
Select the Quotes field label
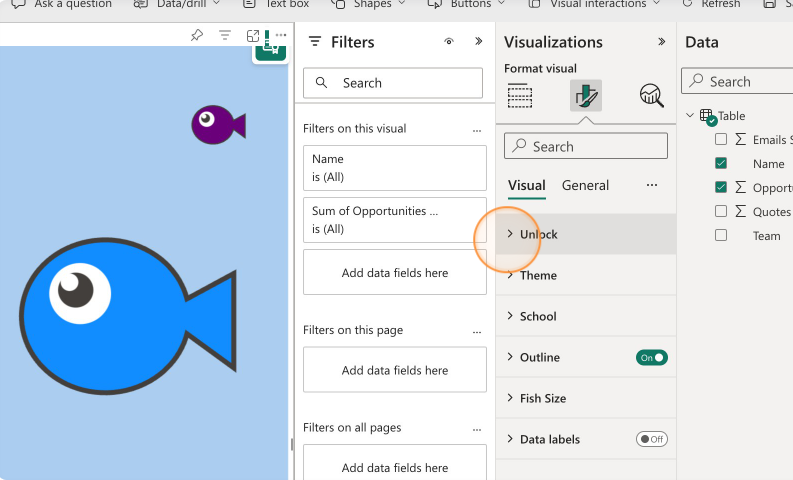tap(771, 212)
